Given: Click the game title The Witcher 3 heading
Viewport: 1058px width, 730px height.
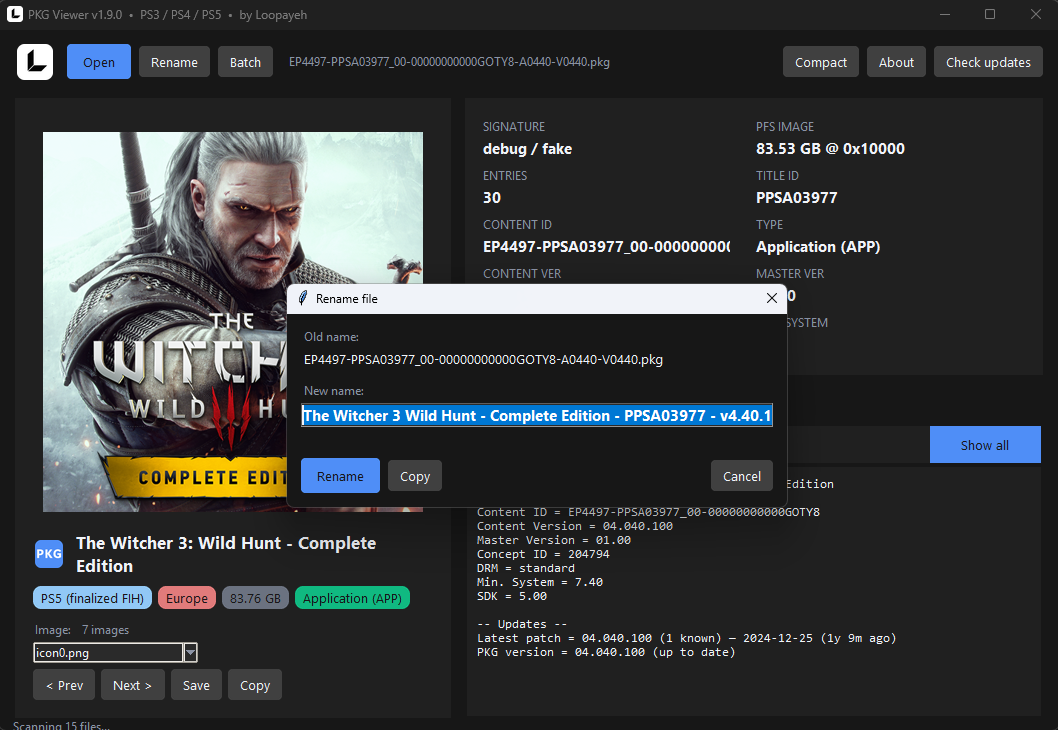Looking at the screenshot, I should (x=226, y=555).
